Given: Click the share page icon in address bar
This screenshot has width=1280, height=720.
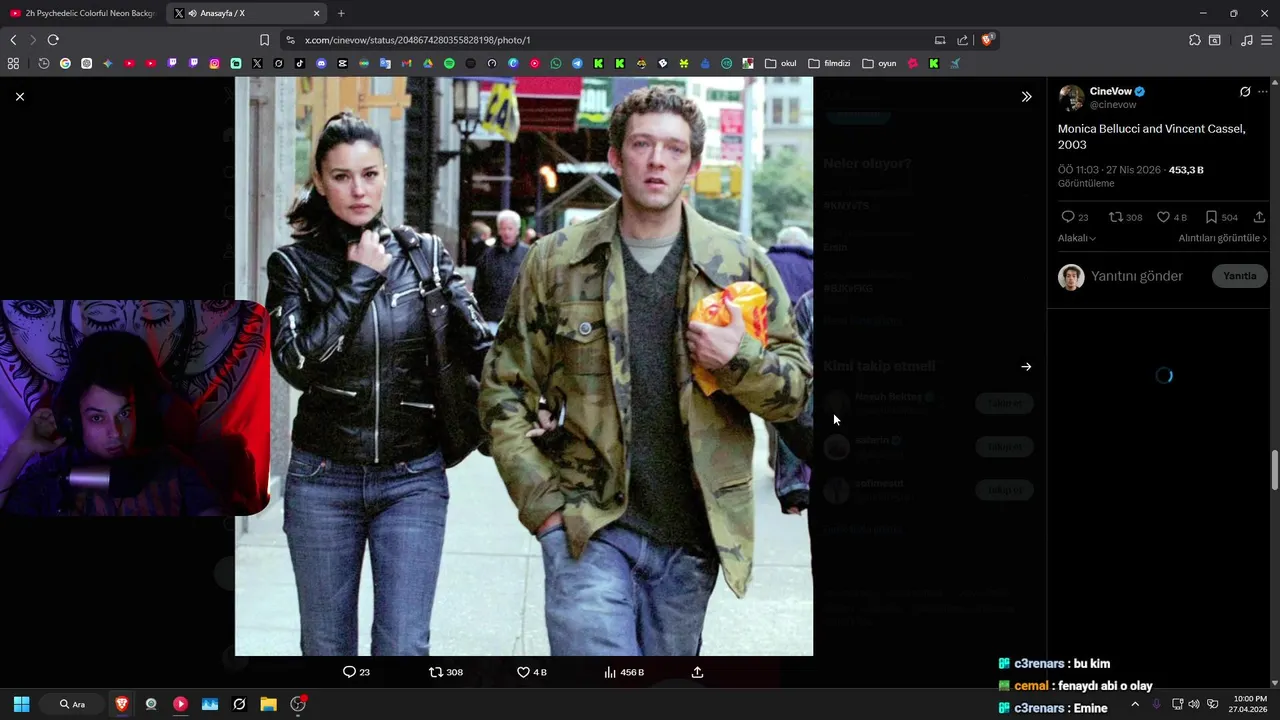Looking at the screenshot, I should [x=962, y=40].
